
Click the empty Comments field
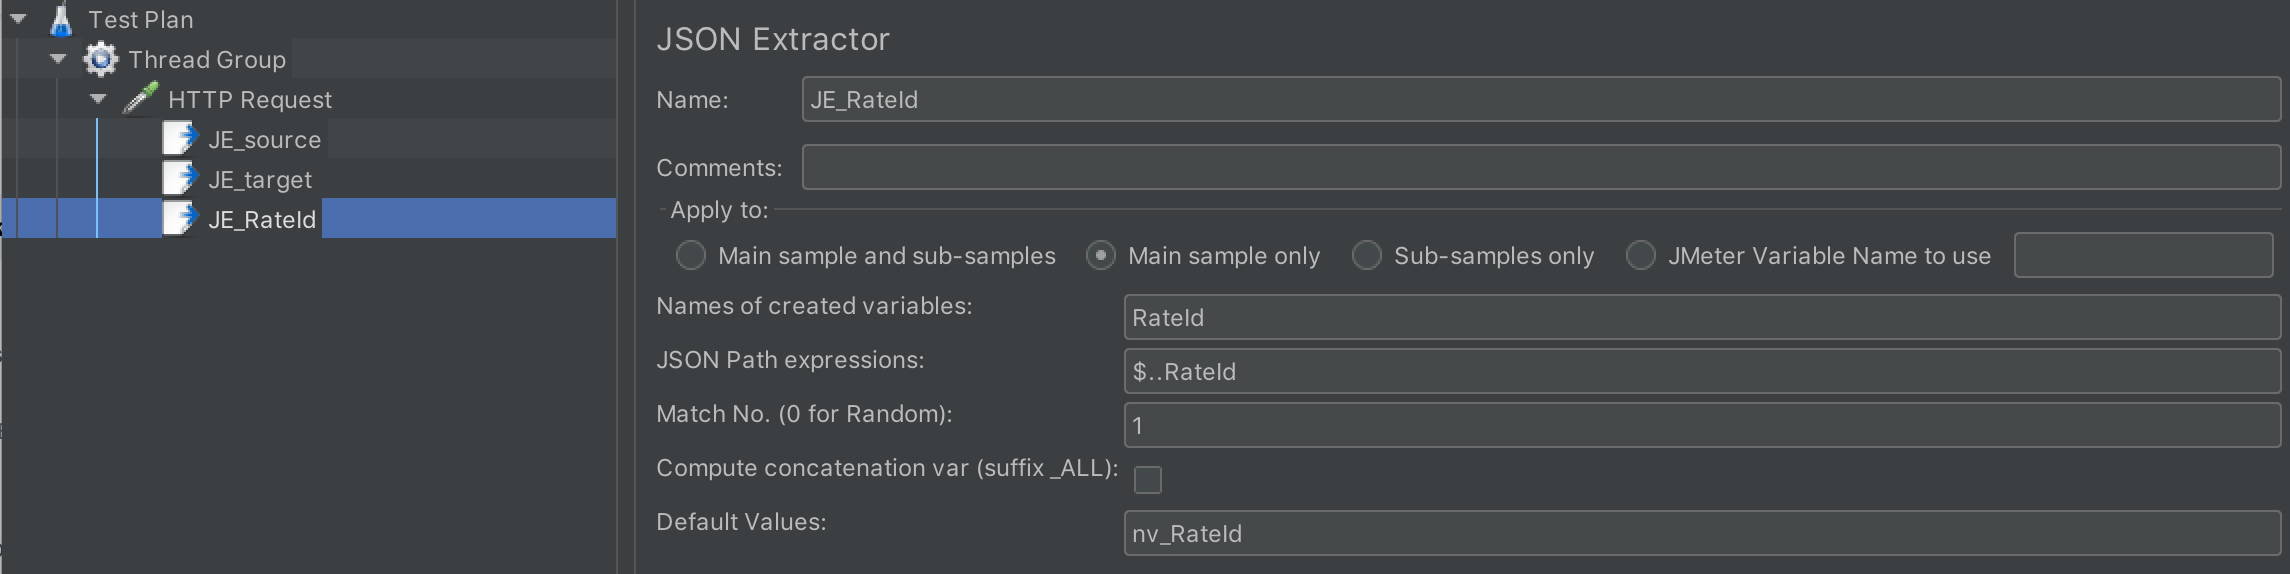click(1540, 167)
